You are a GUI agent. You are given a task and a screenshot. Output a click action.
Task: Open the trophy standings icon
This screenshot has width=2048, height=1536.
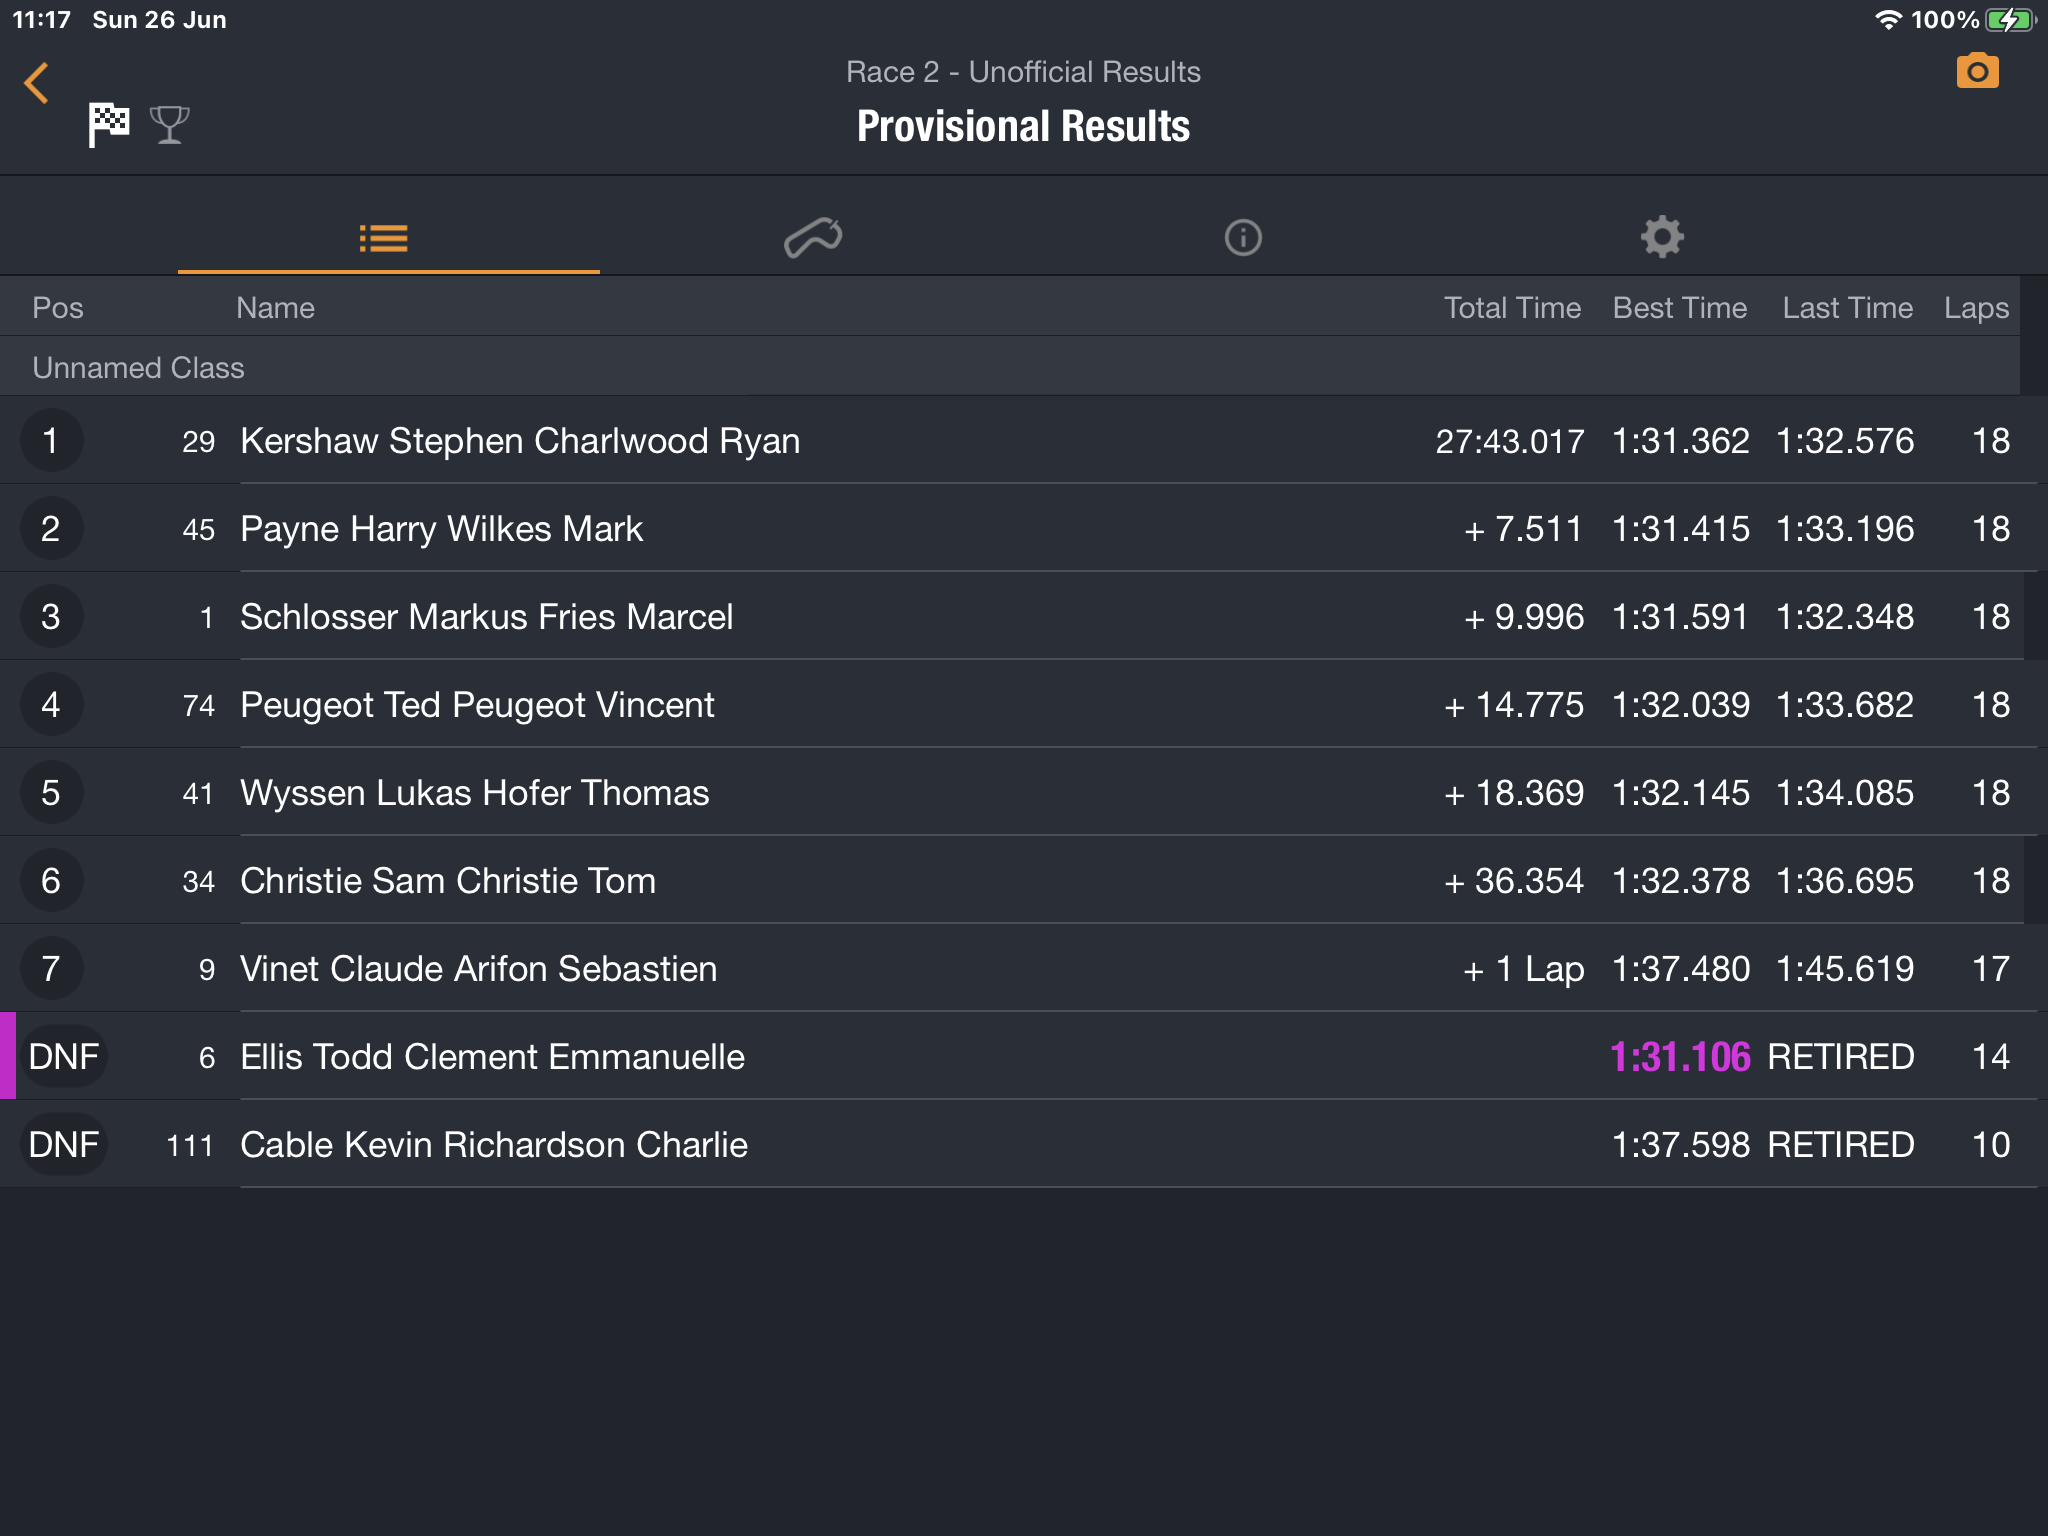pos(169,125)
